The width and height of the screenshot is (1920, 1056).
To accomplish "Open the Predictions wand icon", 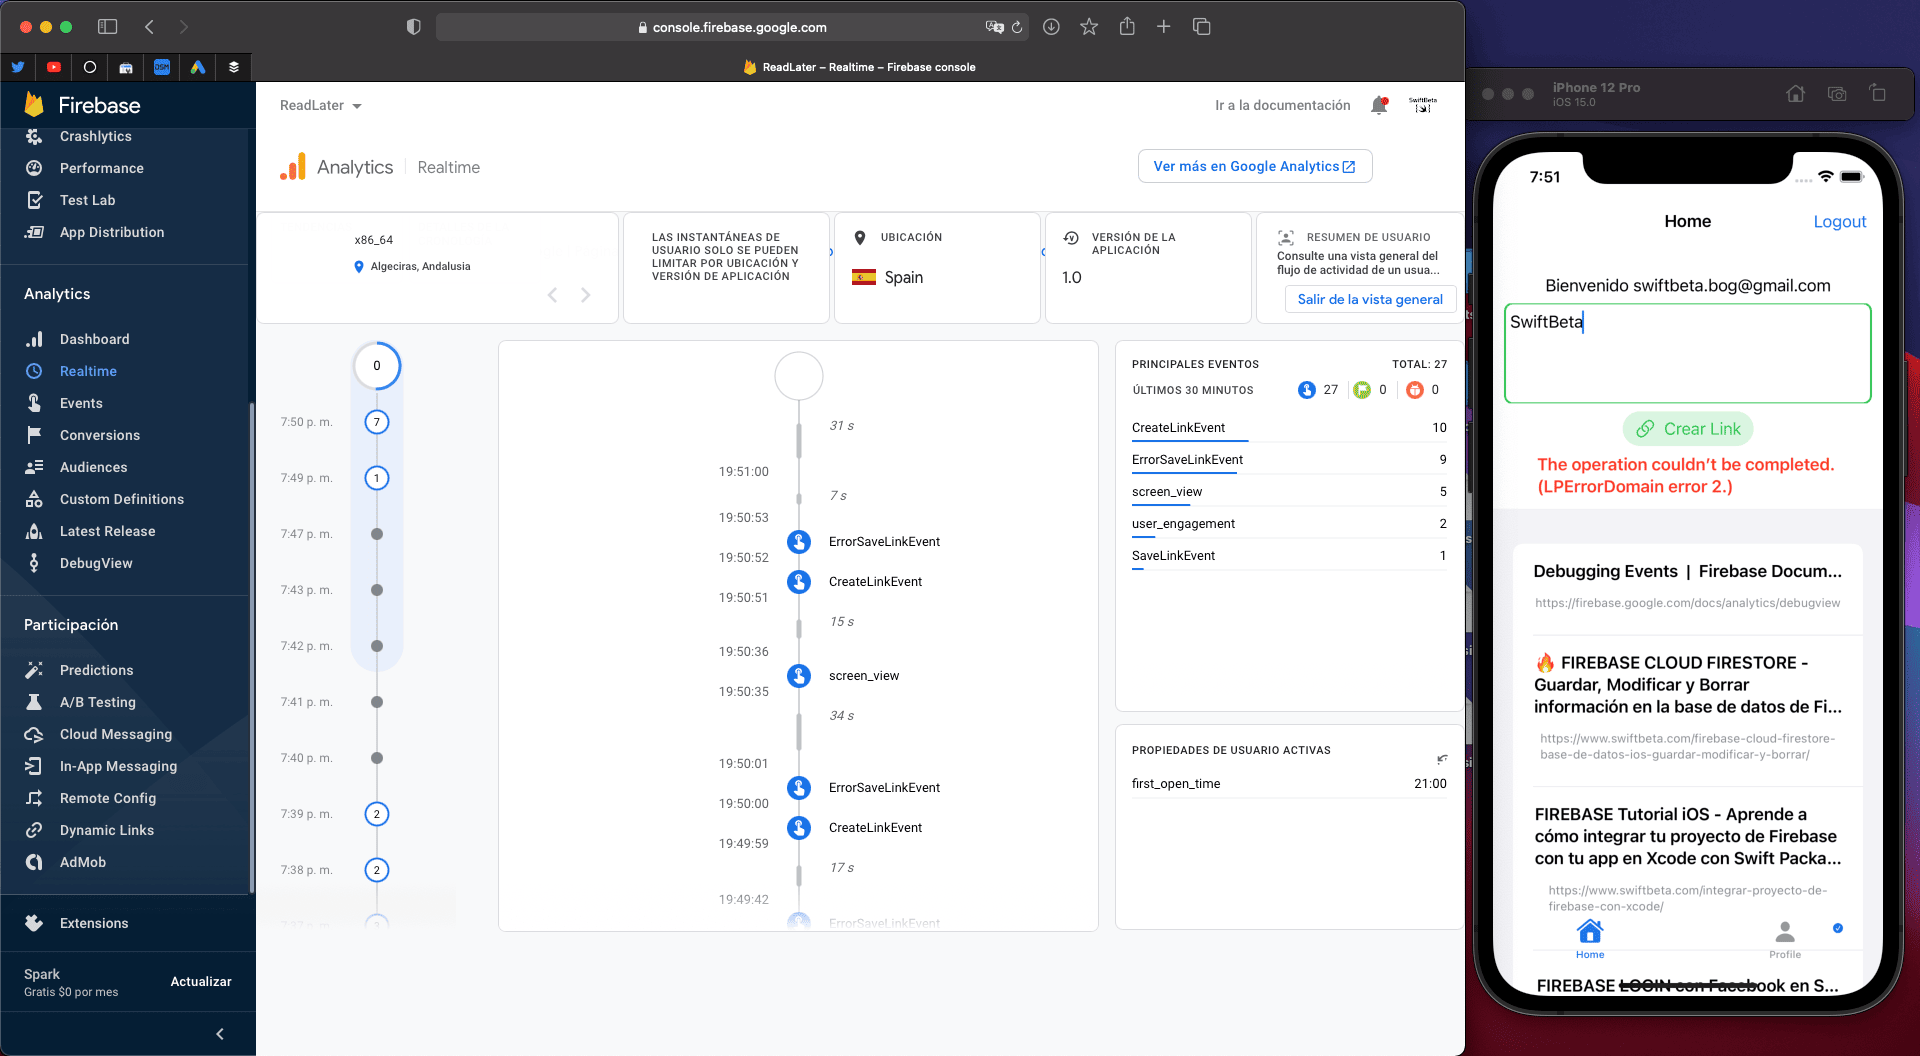I will [34, 670].
